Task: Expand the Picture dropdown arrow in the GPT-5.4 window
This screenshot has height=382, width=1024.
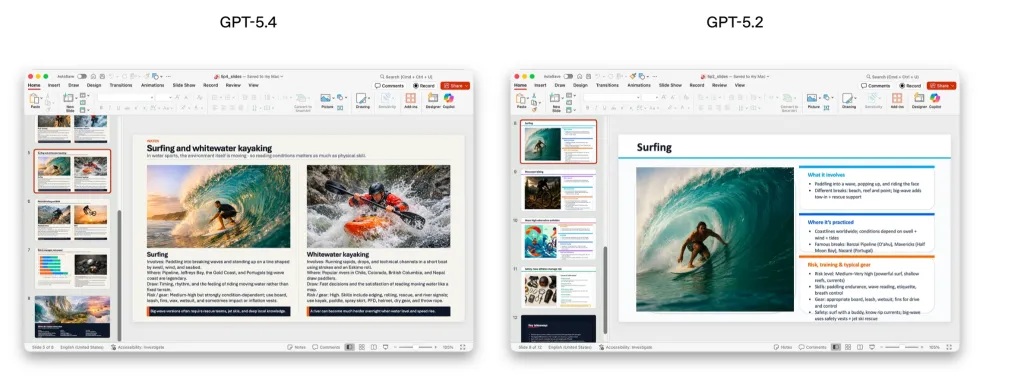Action: [x=334, y=98]
